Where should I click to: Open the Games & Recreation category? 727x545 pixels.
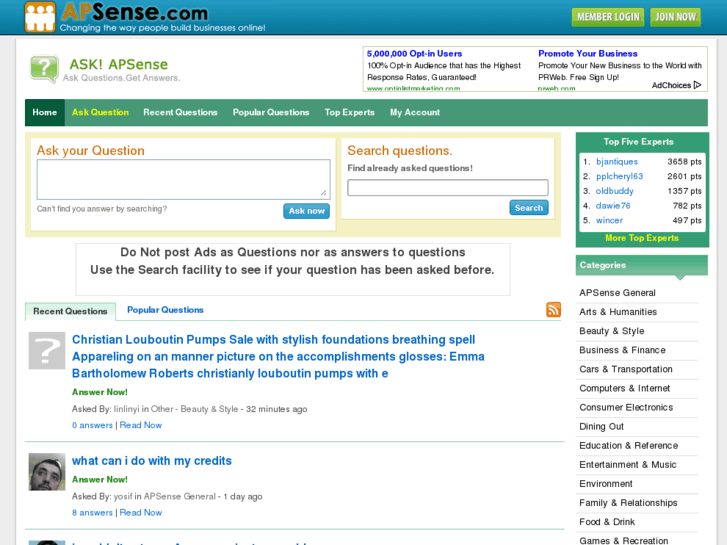click(x=624, y=540)
